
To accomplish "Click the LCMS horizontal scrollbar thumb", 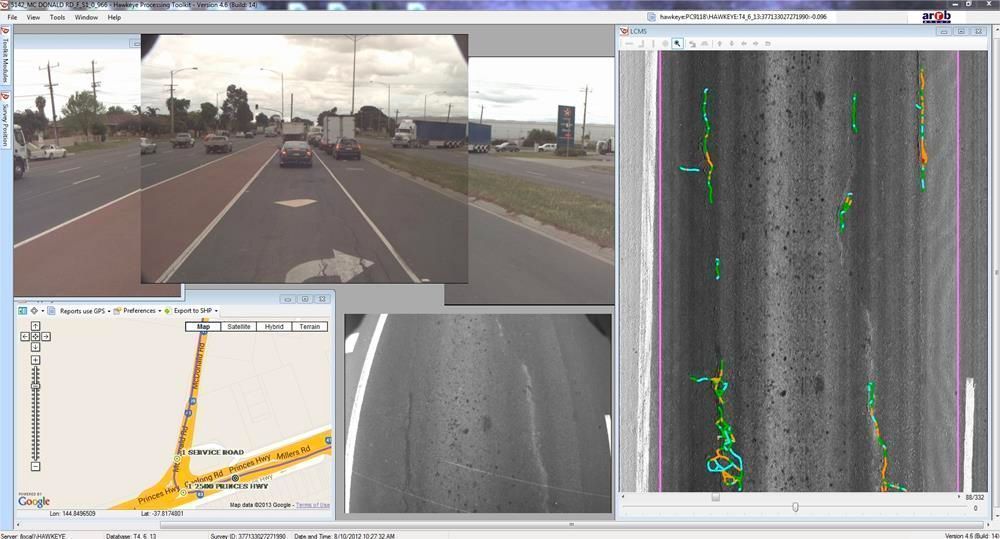I will coord(716,497).
